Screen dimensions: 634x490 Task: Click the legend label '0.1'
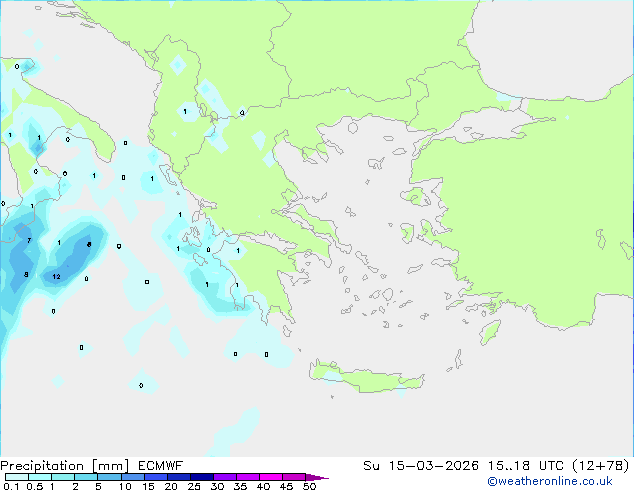click(11, 486)
